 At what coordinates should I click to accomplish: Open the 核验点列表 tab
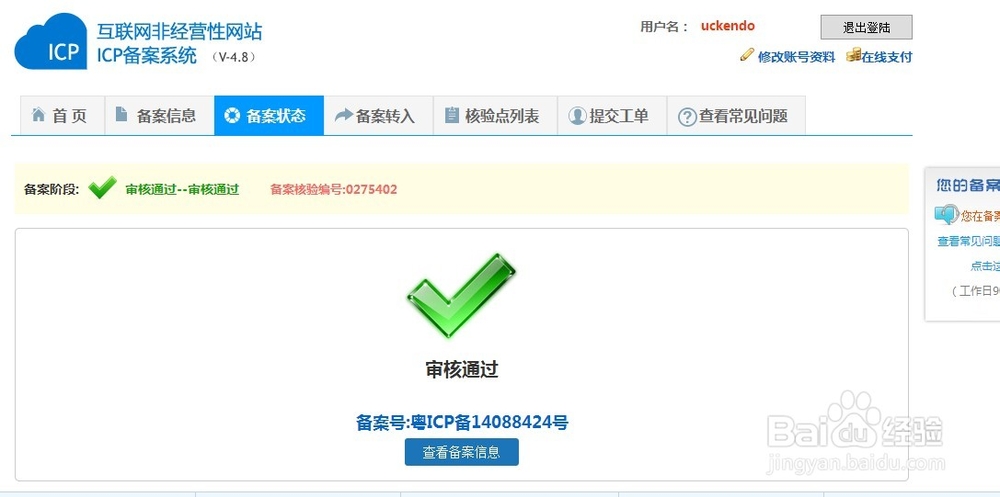point(496,115)
